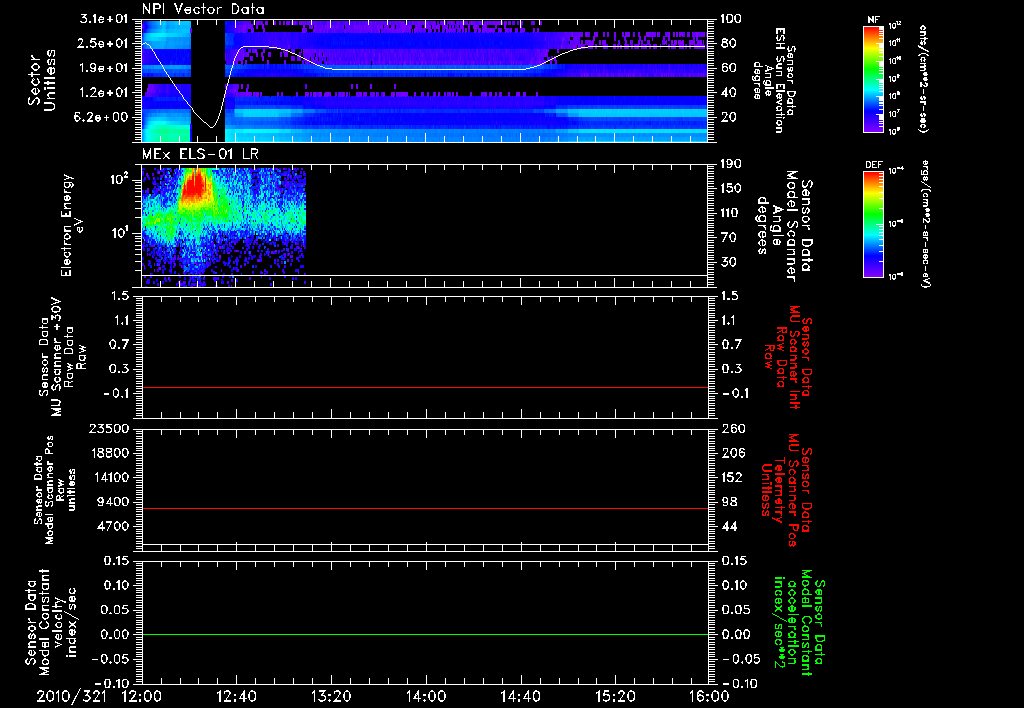This screenshot has width=1024, height=708.
Task: Click the 4700 scanner position tick label
Action: 113,526
